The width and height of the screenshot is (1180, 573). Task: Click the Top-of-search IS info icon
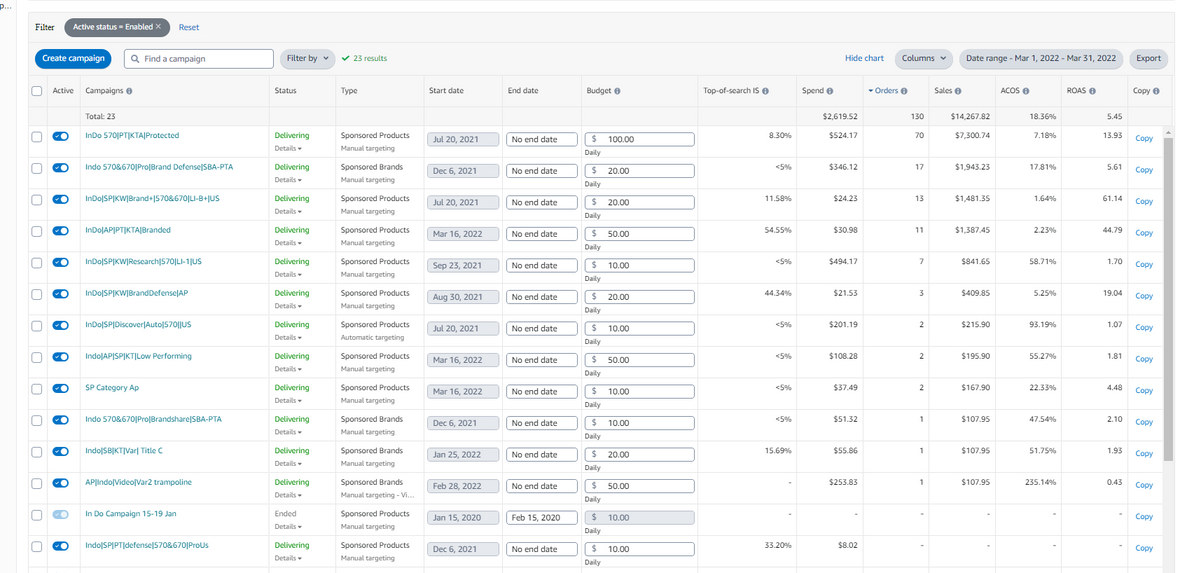(x=765, y=91)
